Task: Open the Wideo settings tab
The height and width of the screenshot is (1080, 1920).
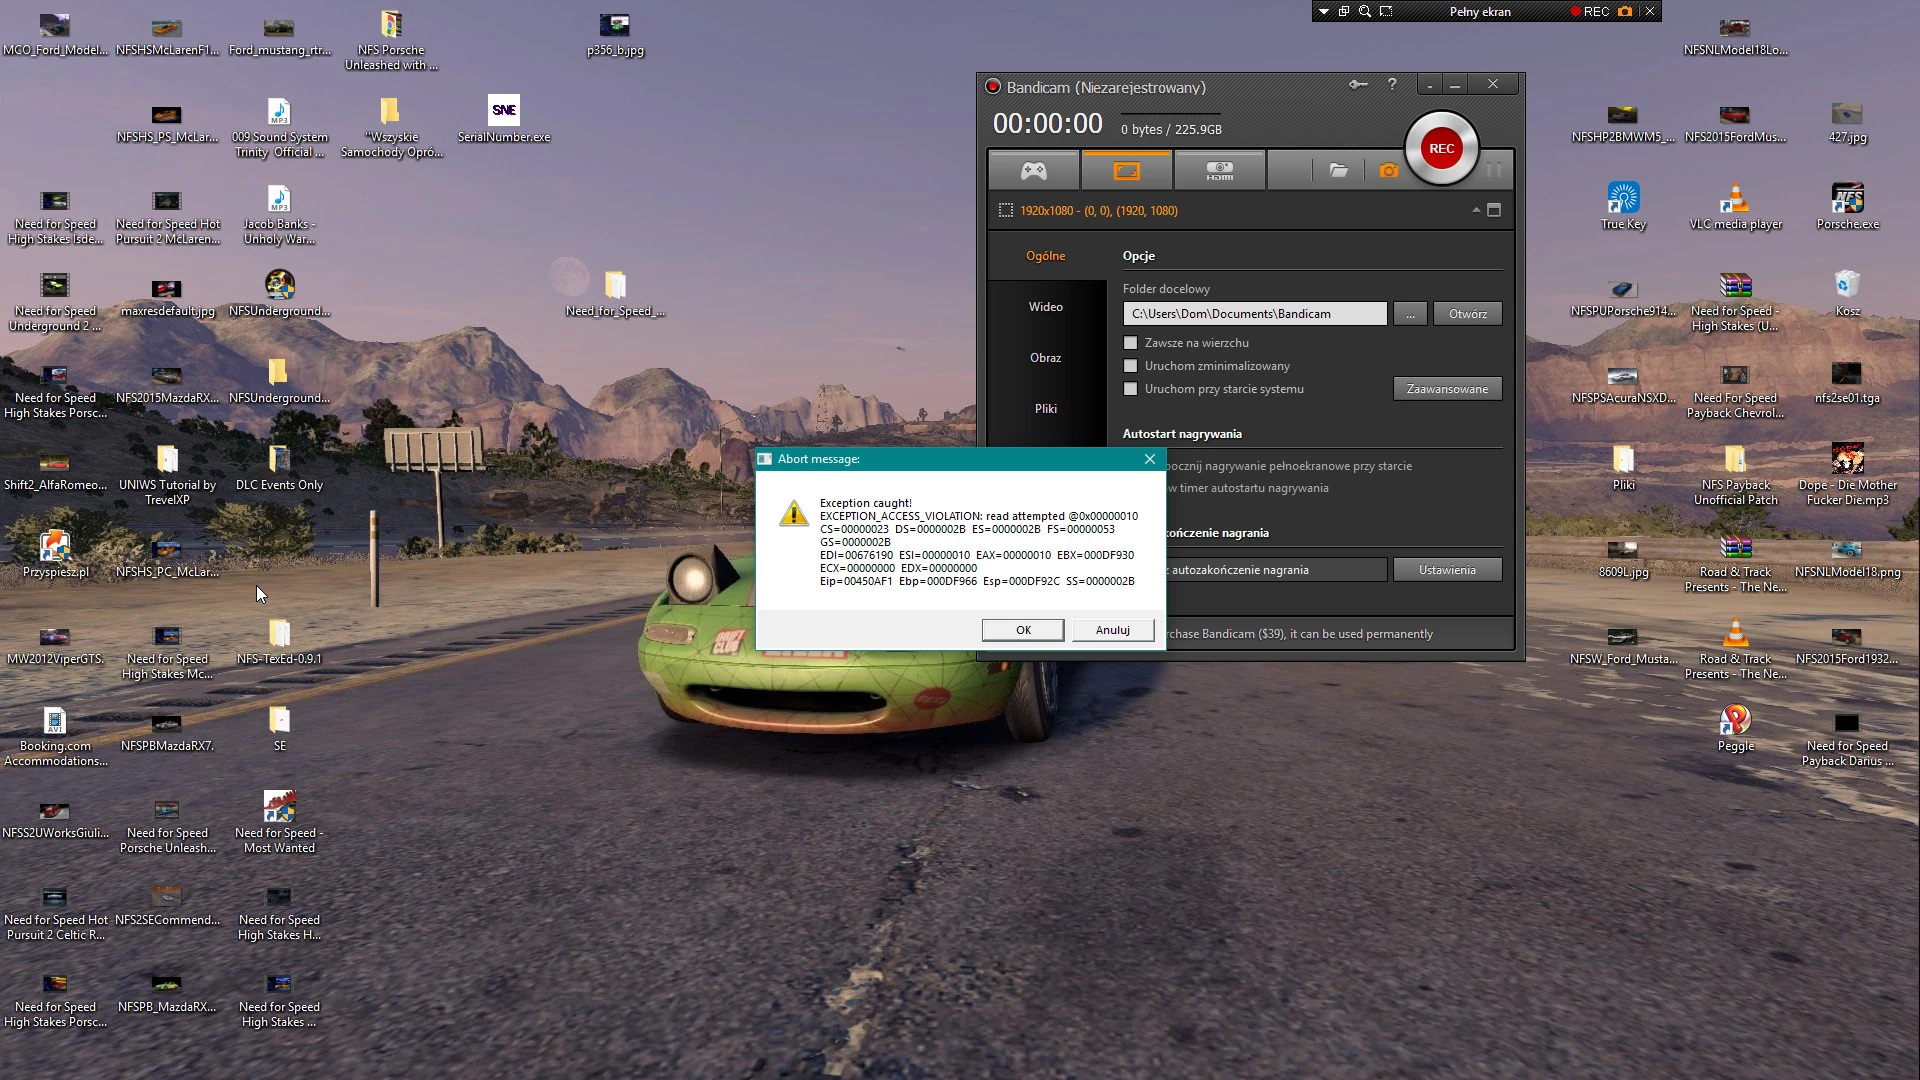Action: pyautogui.click(x=1045, y=307)
